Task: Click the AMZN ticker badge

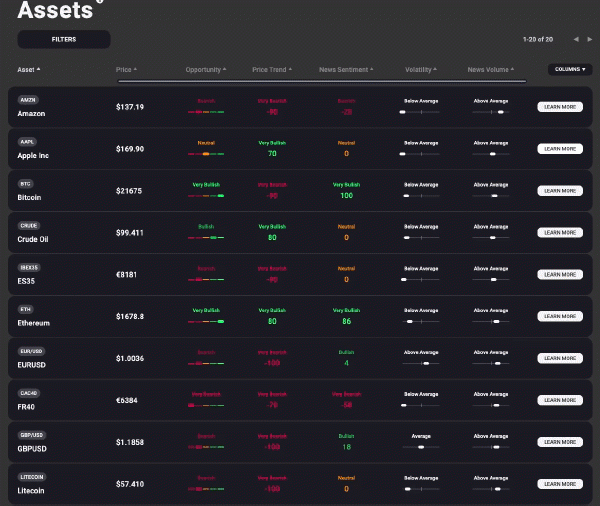Action: click(28, 100)
